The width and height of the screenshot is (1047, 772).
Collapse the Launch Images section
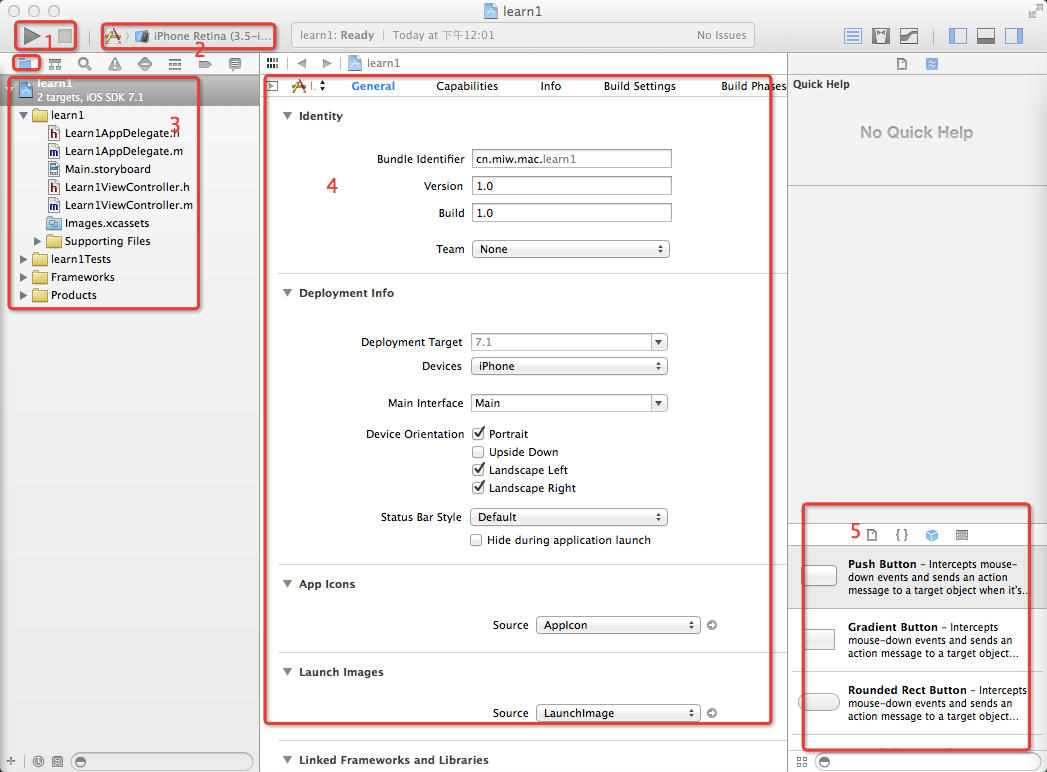(287, 672)
